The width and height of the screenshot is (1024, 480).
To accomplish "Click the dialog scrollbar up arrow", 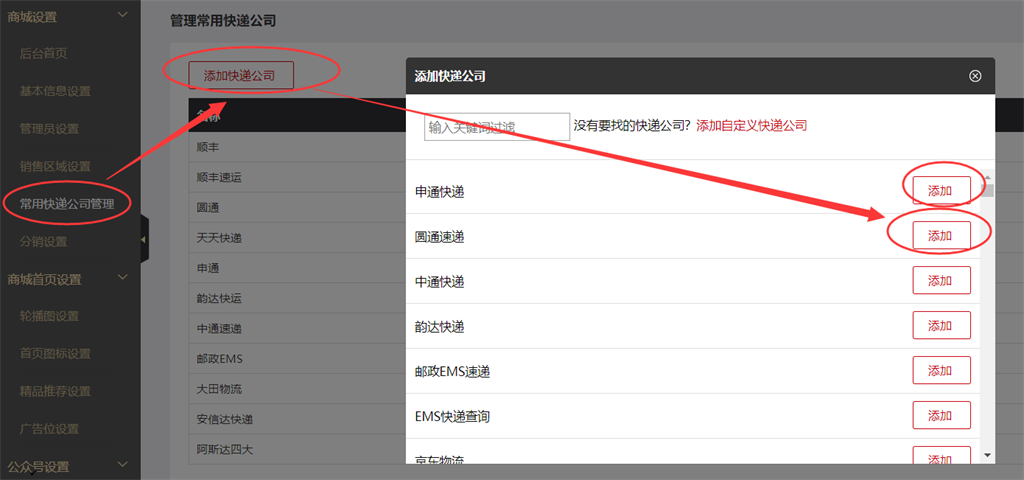I will (987, 178).
